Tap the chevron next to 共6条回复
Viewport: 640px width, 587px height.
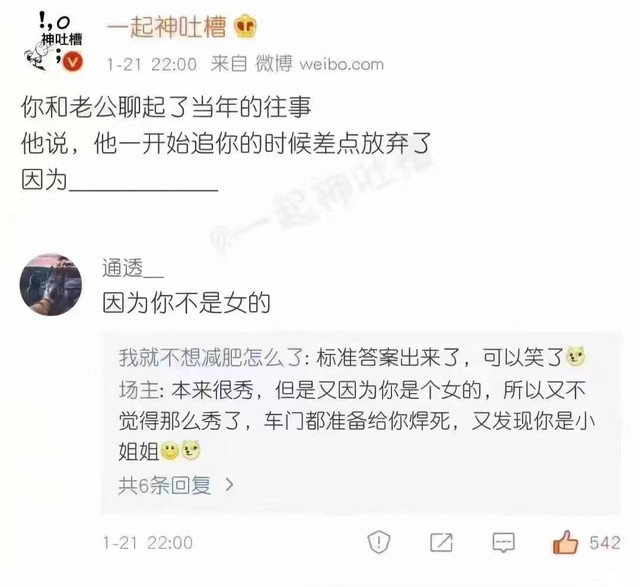[x=230, y=485]
